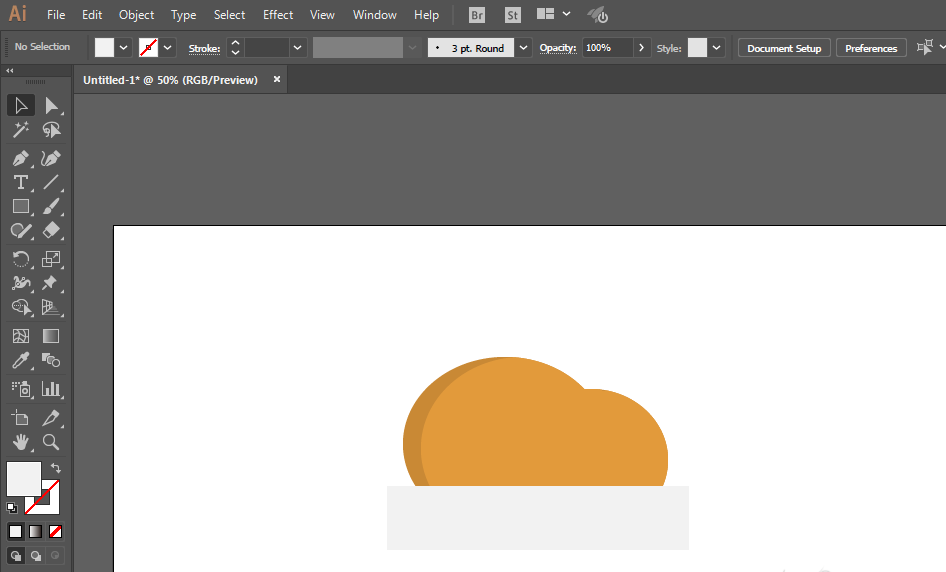This screenshot has height=572, width=946.
Task: Select the Zoom magnifier tool
Action: tap(51, 442)
